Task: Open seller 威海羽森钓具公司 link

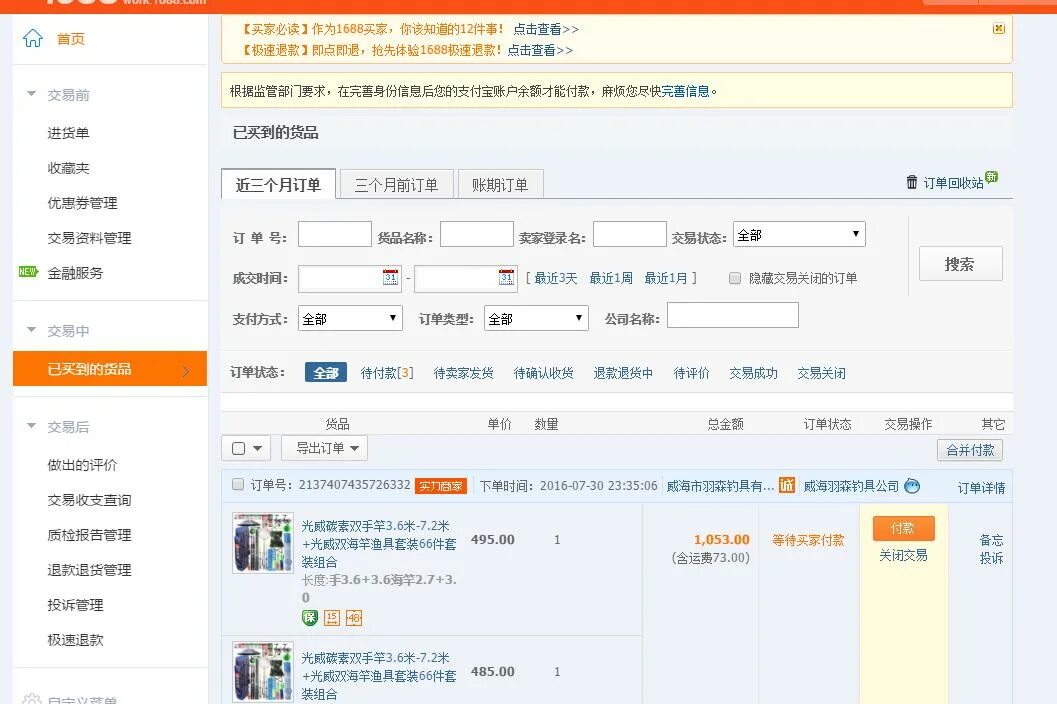Action: [x=851, y=486]
